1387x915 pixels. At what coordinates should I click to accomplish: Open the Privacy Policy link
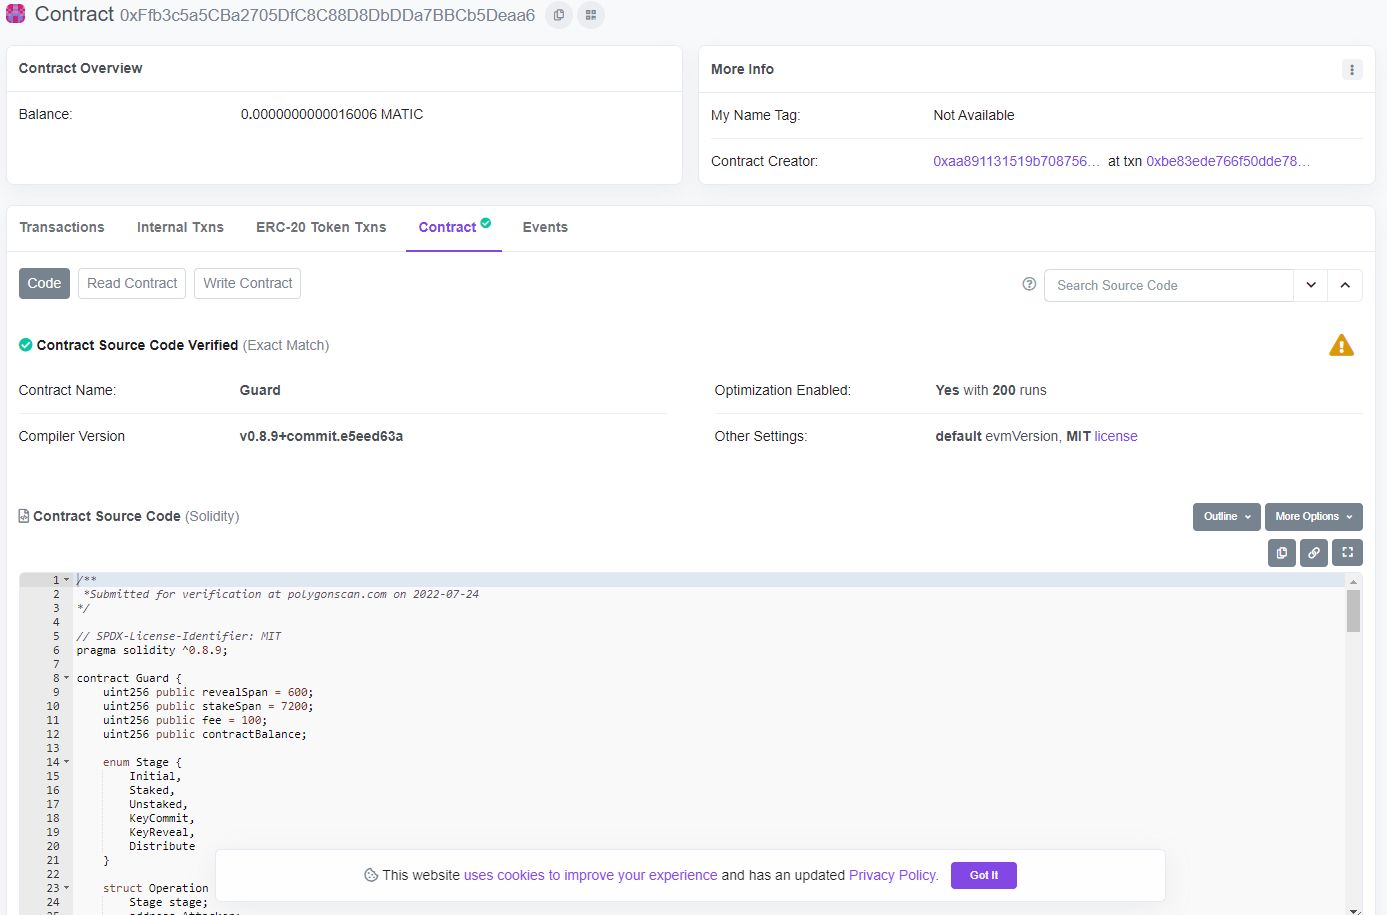[893, 875]
